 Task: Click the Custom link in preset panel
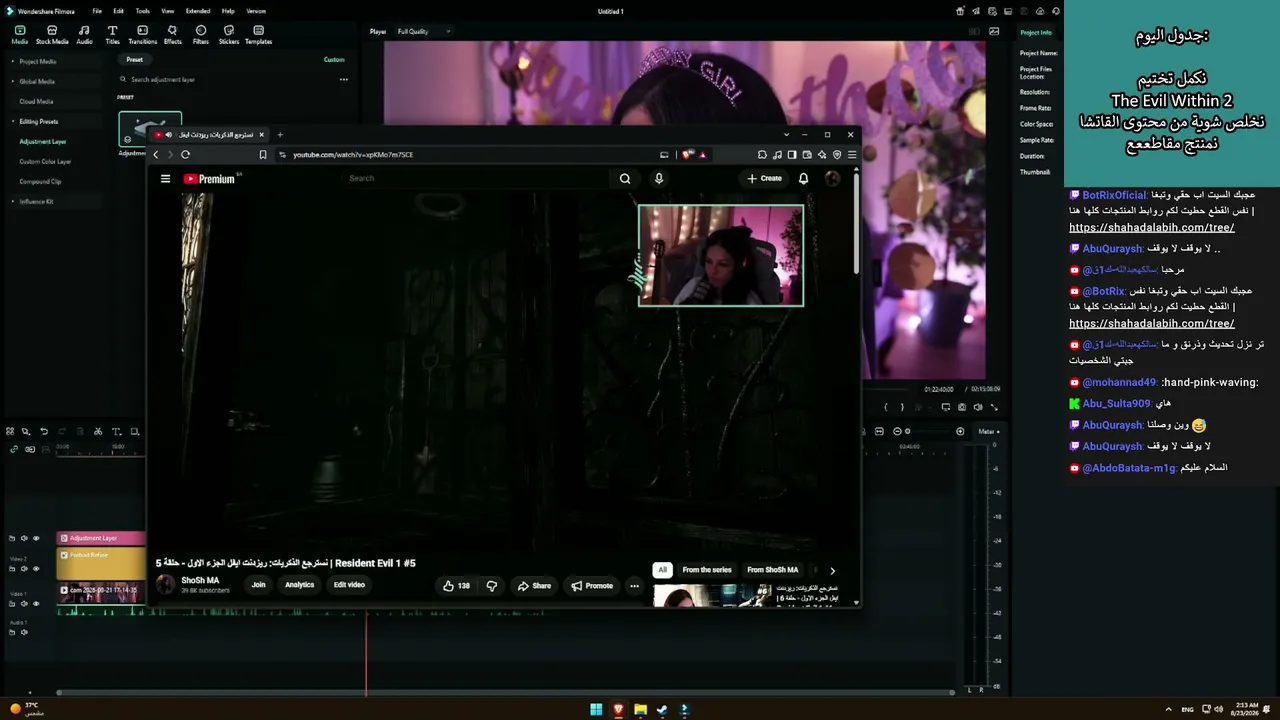point(334,59)
